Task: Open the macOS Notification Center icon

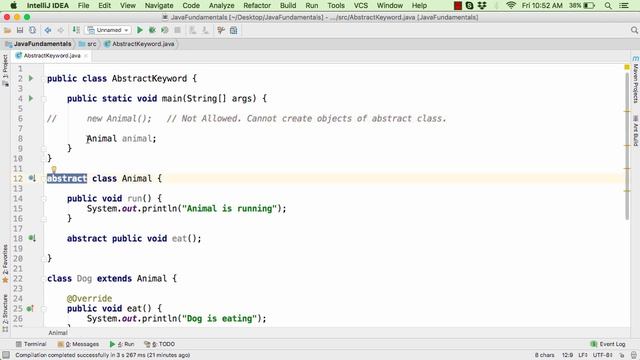Action: pos(624,6)
